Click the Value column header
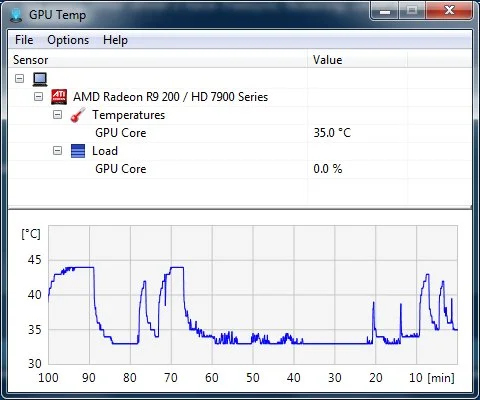 pyautogui.click(x=357, y=60)
